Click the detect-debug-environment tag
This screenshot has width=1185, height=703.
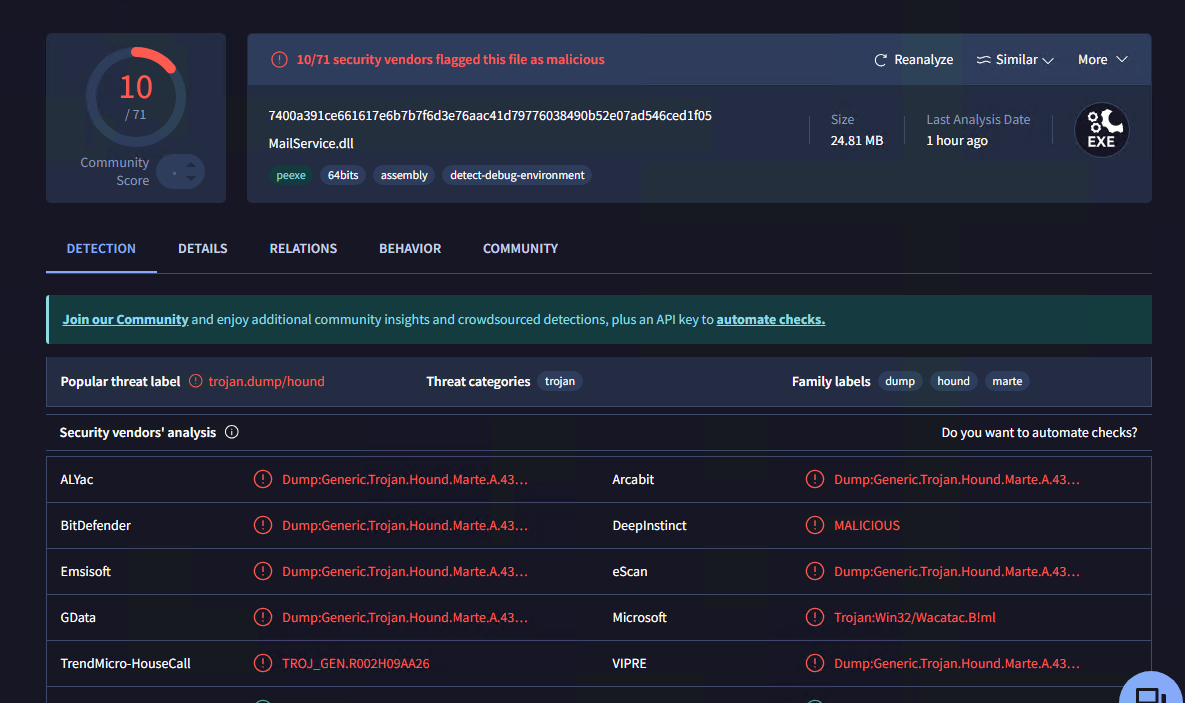(x=517, y=175)
